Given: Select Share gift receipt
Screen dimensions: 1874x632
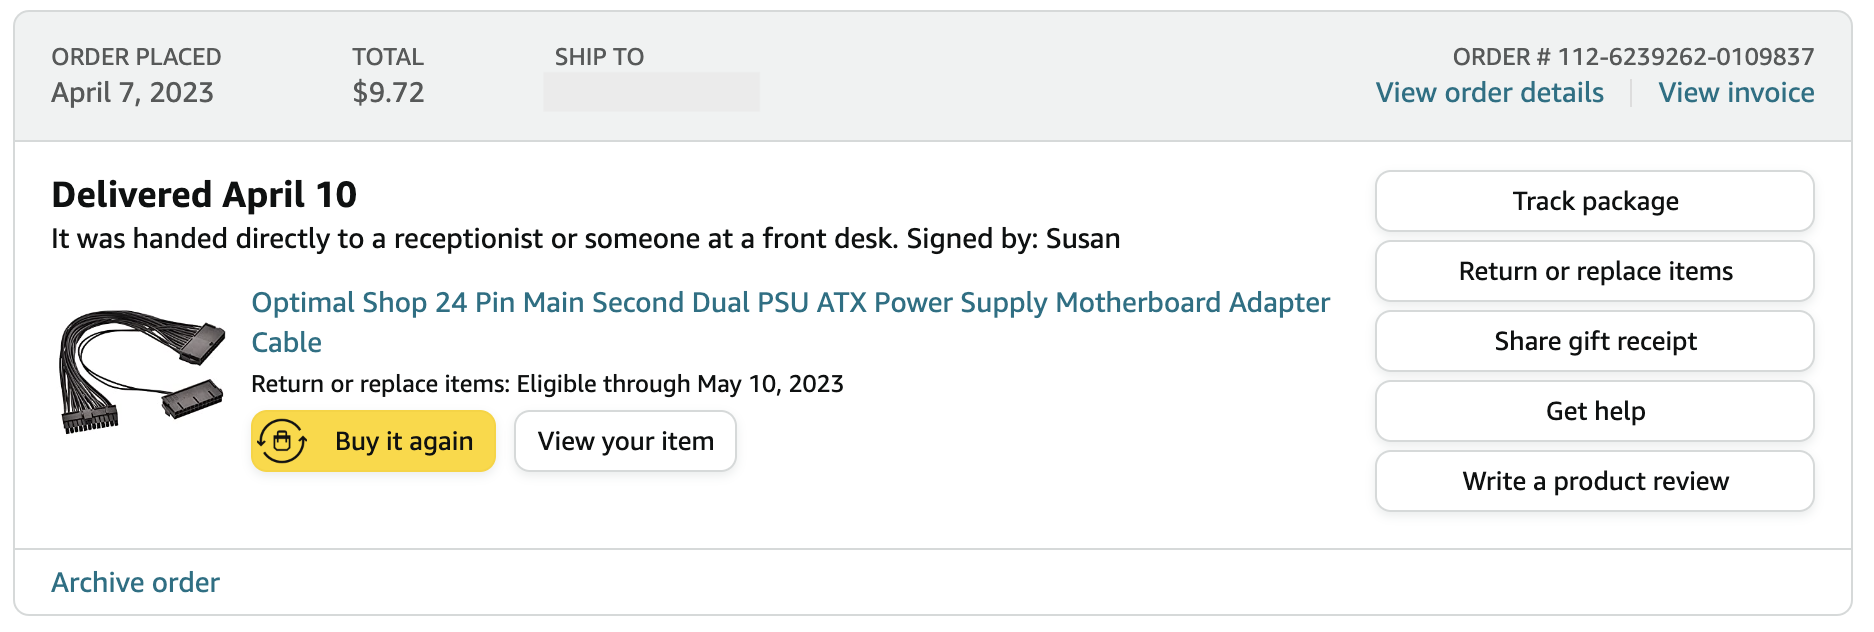Looking at the screenshot, I should 1594,341.
